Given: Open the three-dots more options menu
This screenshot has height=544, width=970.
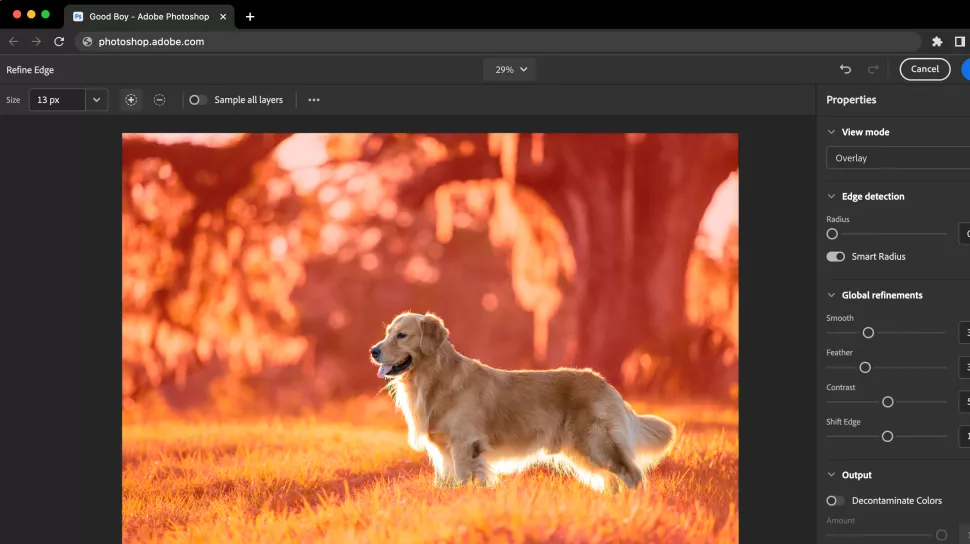Looking at the screenshot, I should [x=314, y=100].
